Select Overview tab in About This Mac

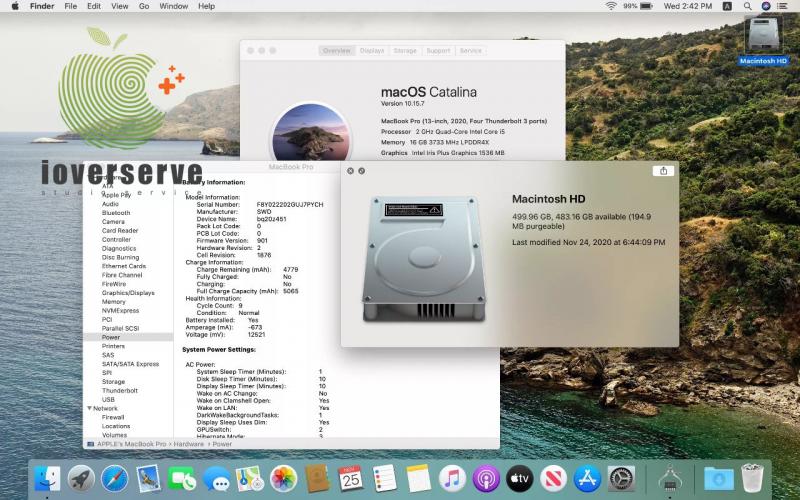pos(337,51)
